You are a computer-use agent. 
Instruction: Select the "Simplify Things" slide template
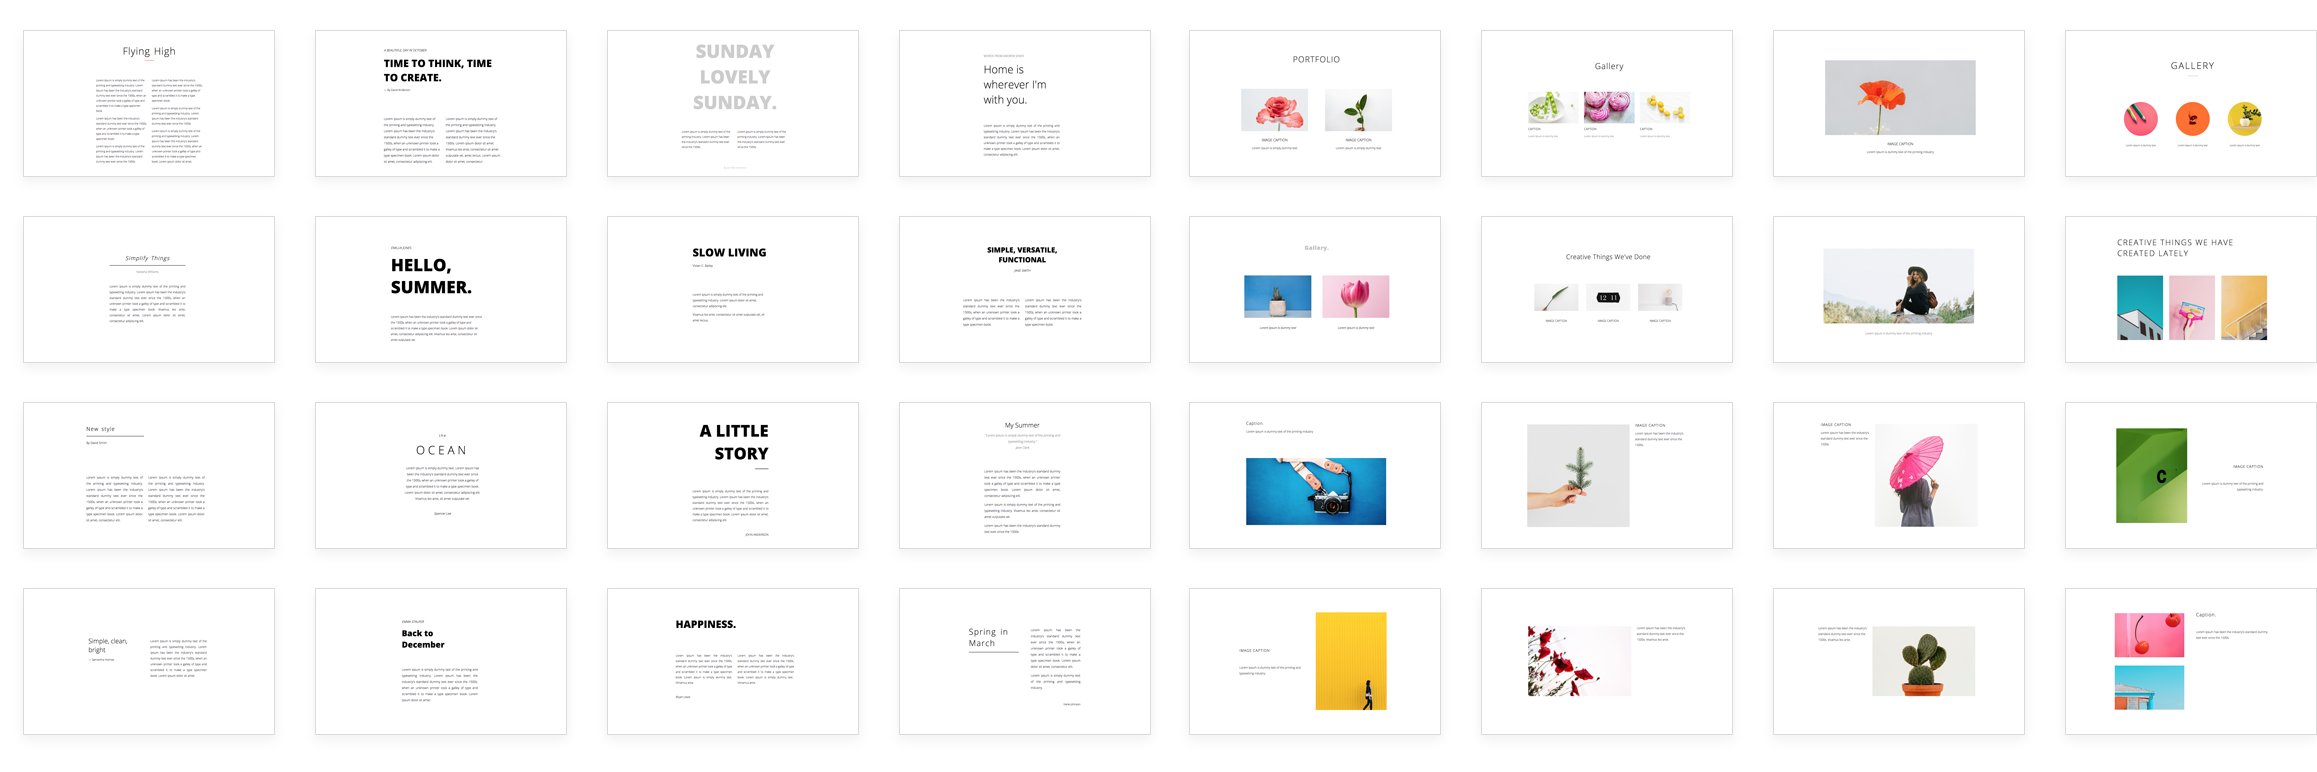coord(149,290)
